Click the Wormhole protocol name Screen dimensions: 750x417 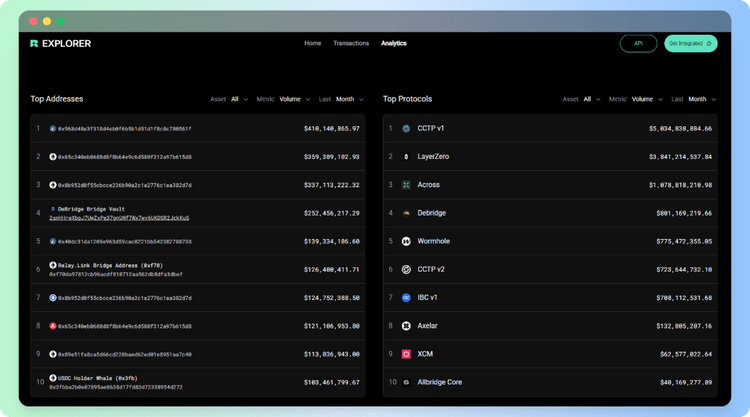pyautogui.click(x=433, y=241)
